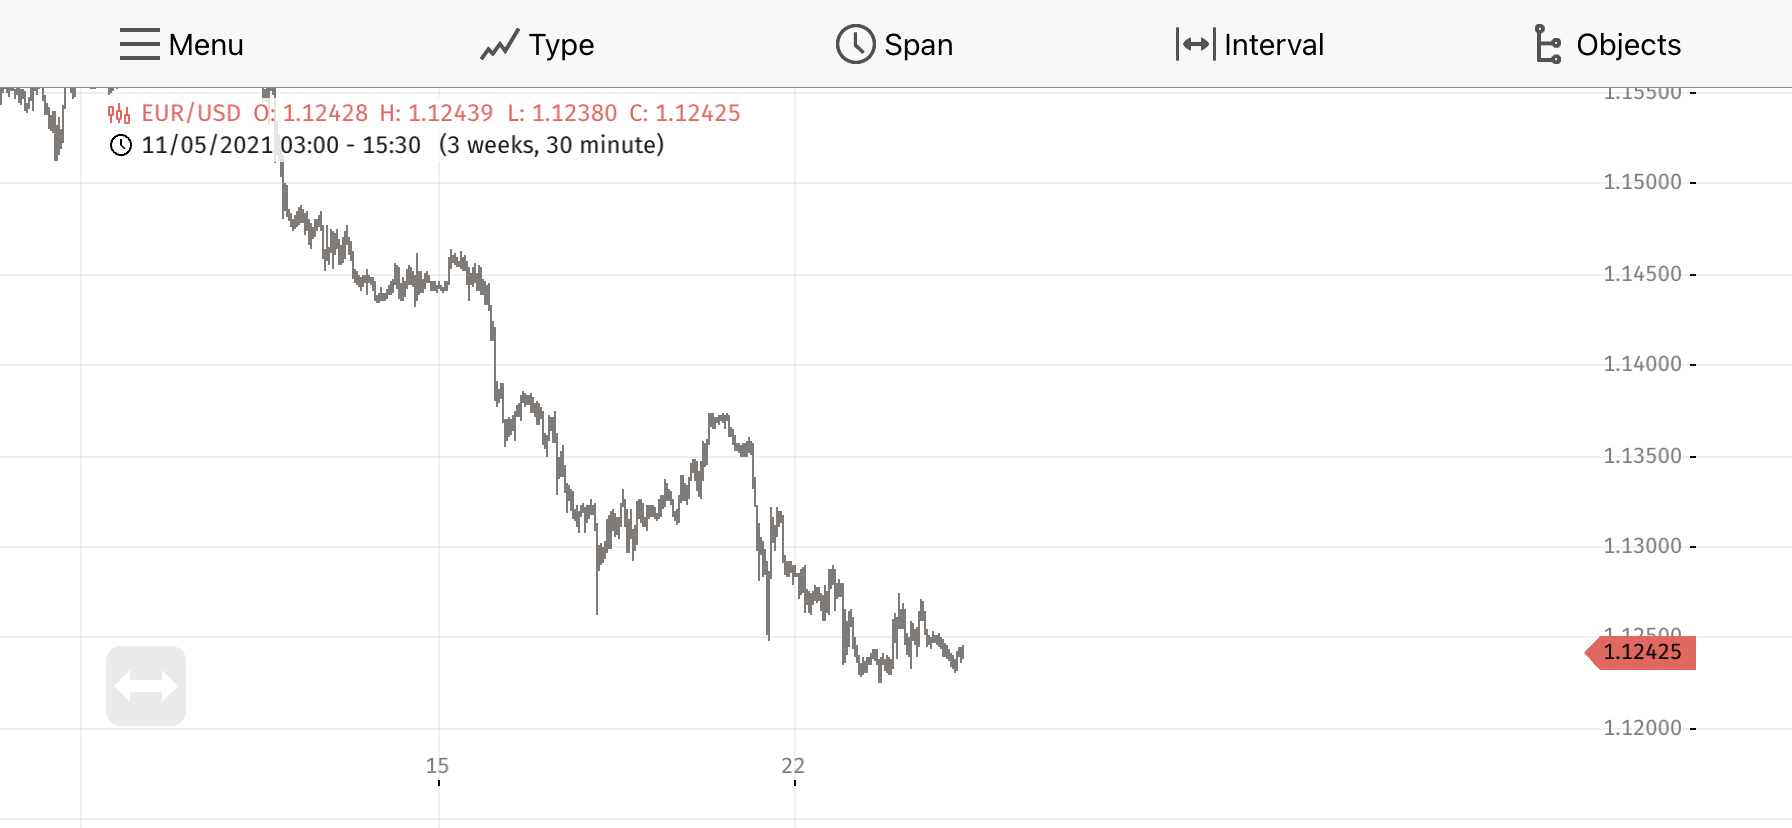Open the Objects drawing icon
This screenshot has height=828, width=1792.
(1546, 44)
